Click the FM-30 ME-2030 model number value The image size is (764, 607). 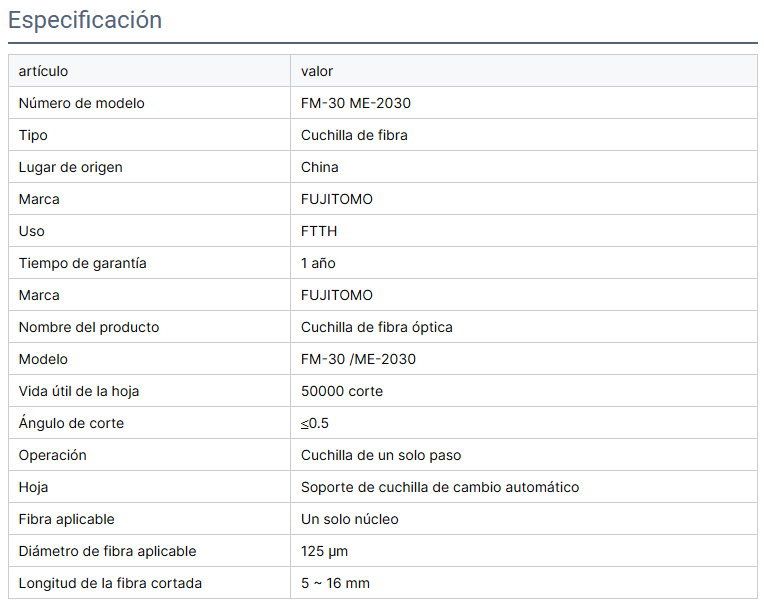click(356, 103)
